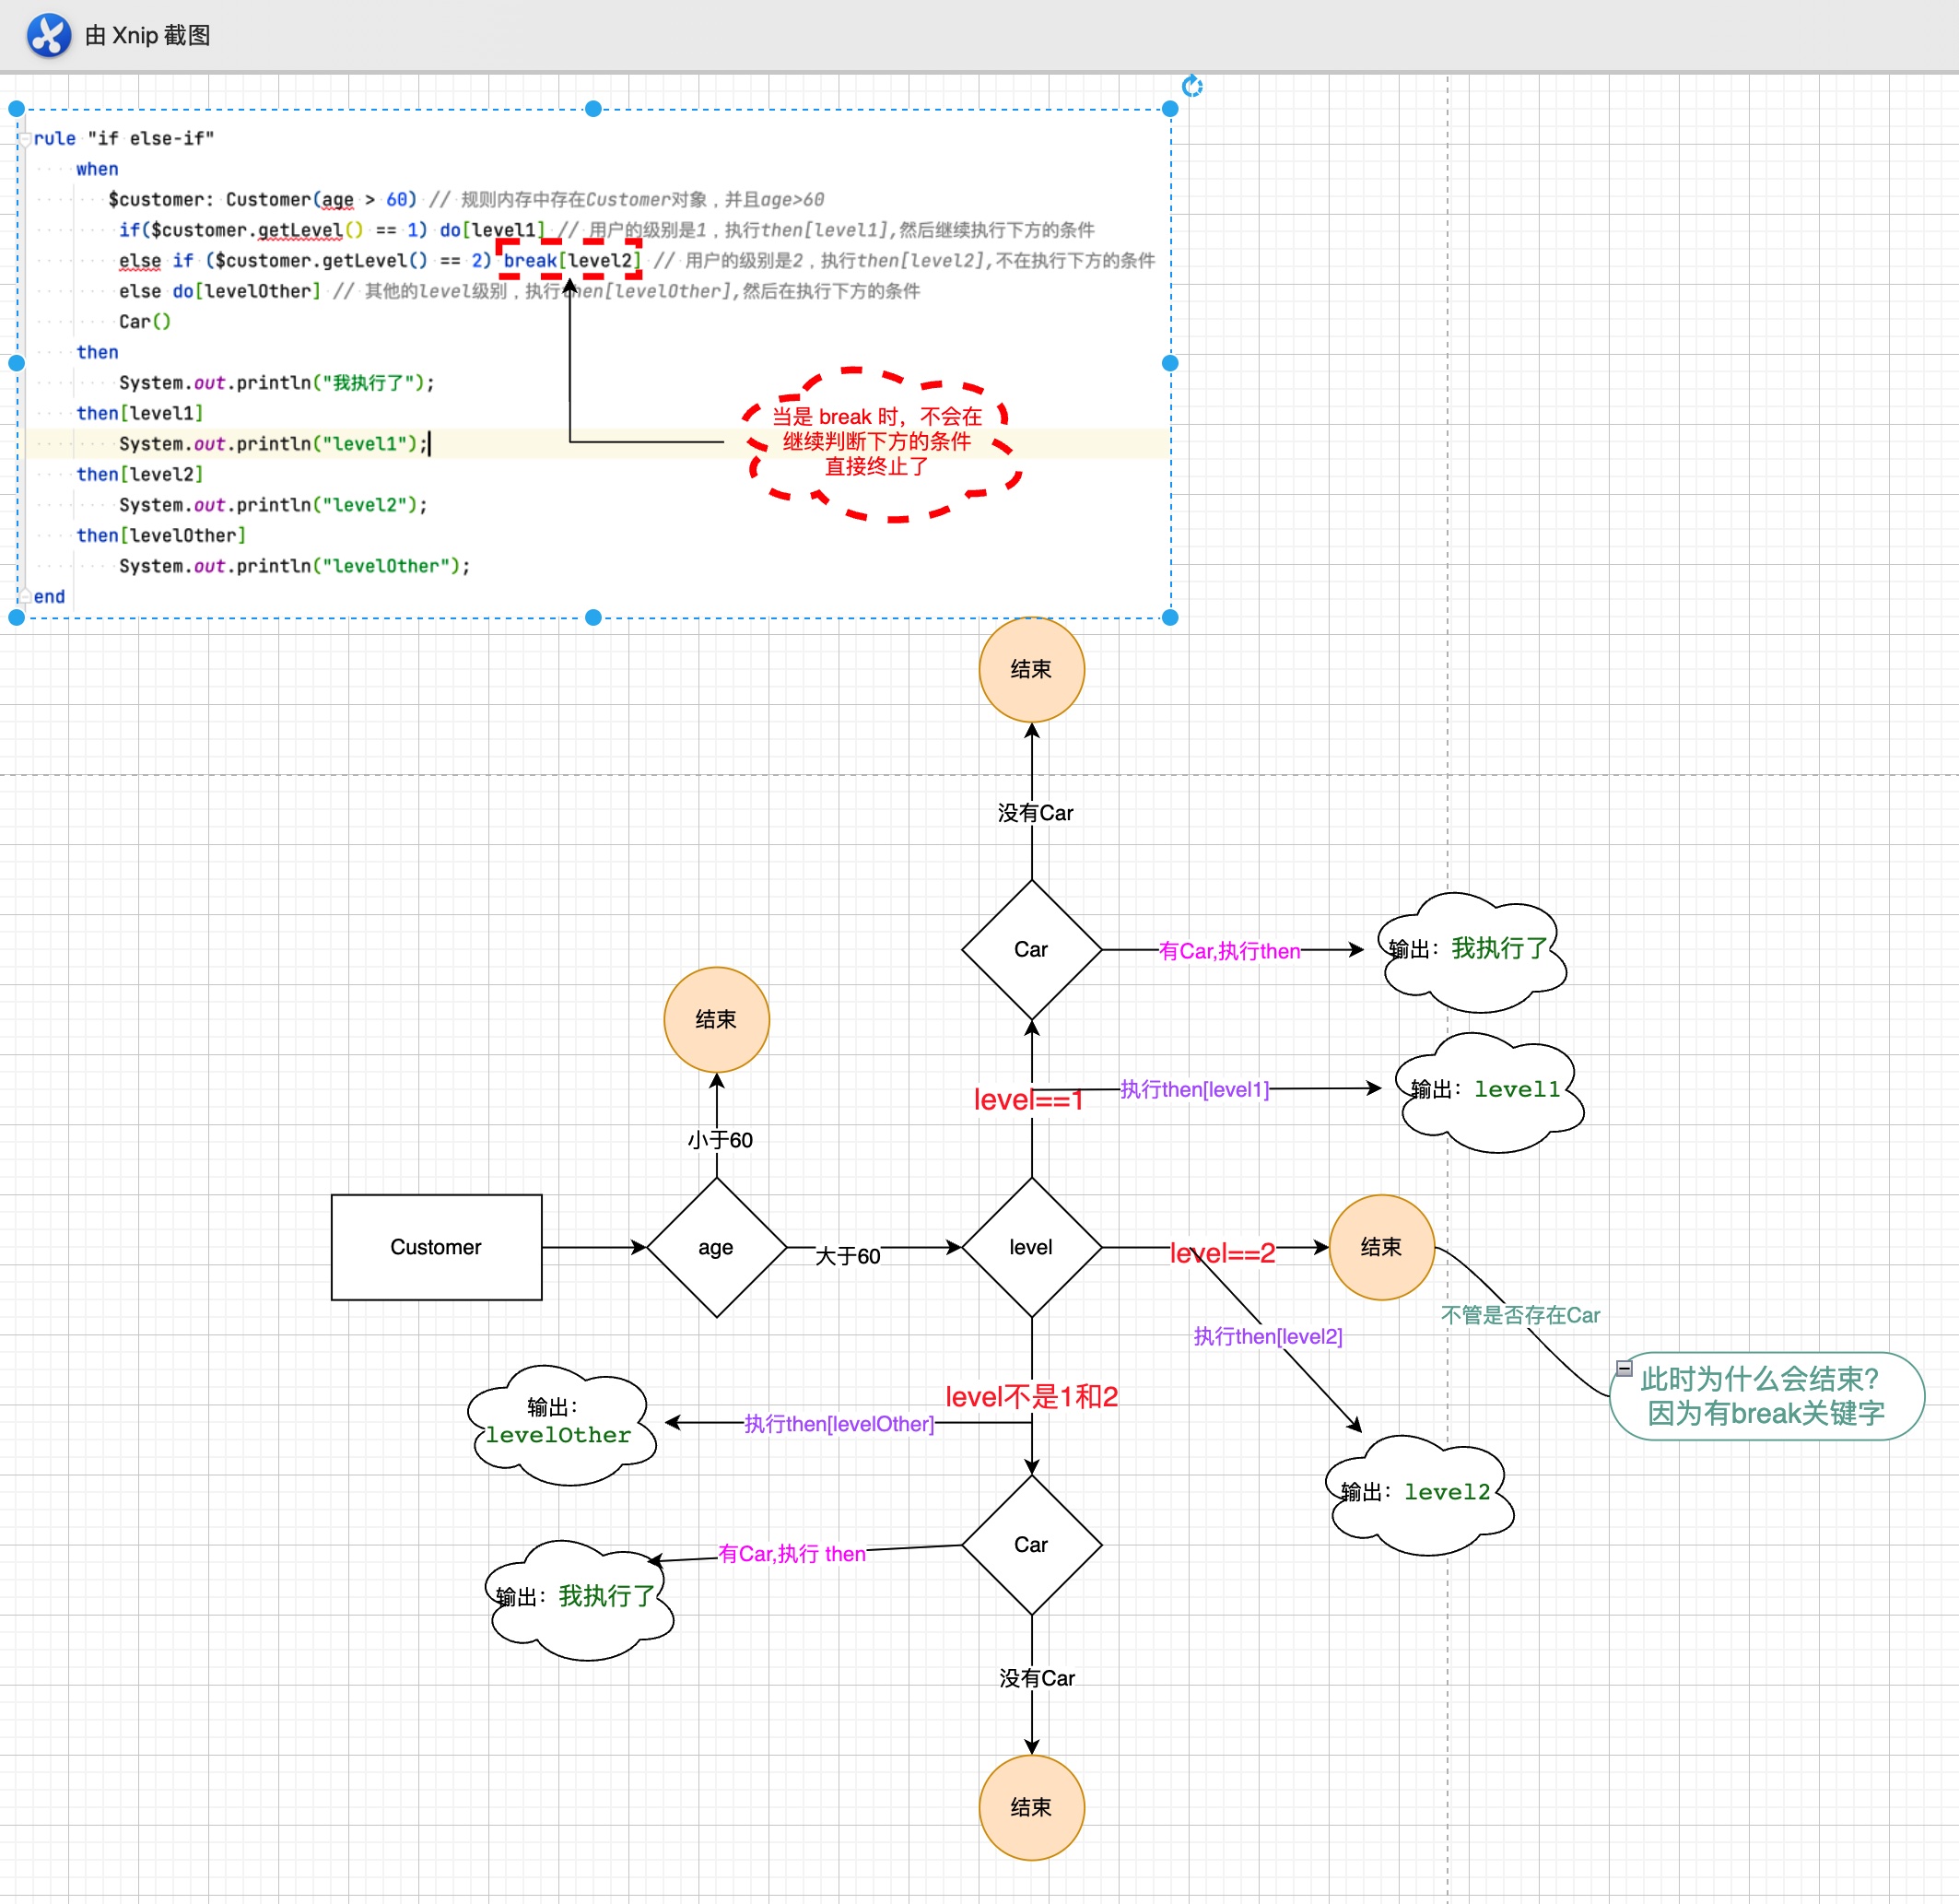Click the right-middle resize handle of selection
This screenshot has width=1959, height=1904.
pyautogui.click(x=1170, y=363)
